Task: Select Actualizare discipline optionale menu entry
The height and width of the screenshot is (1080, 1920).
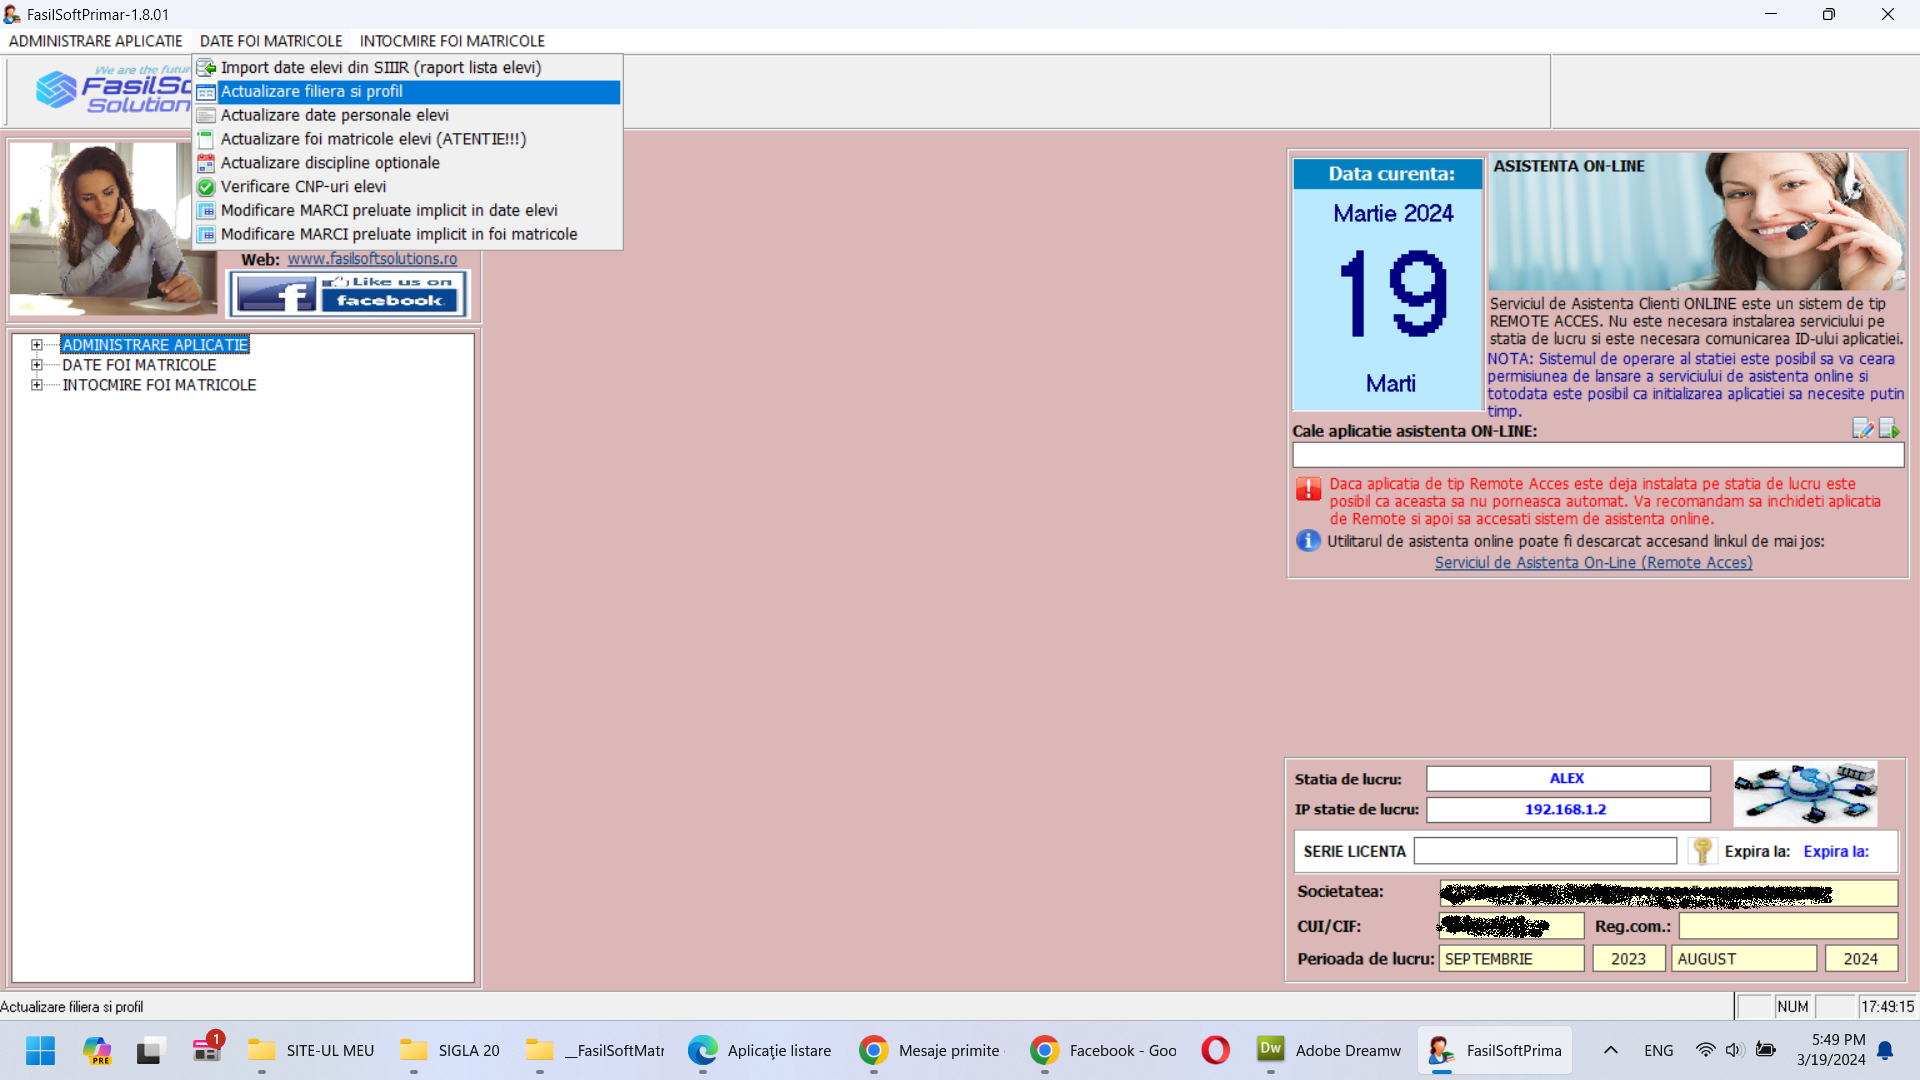Action: tap(330, 163)
